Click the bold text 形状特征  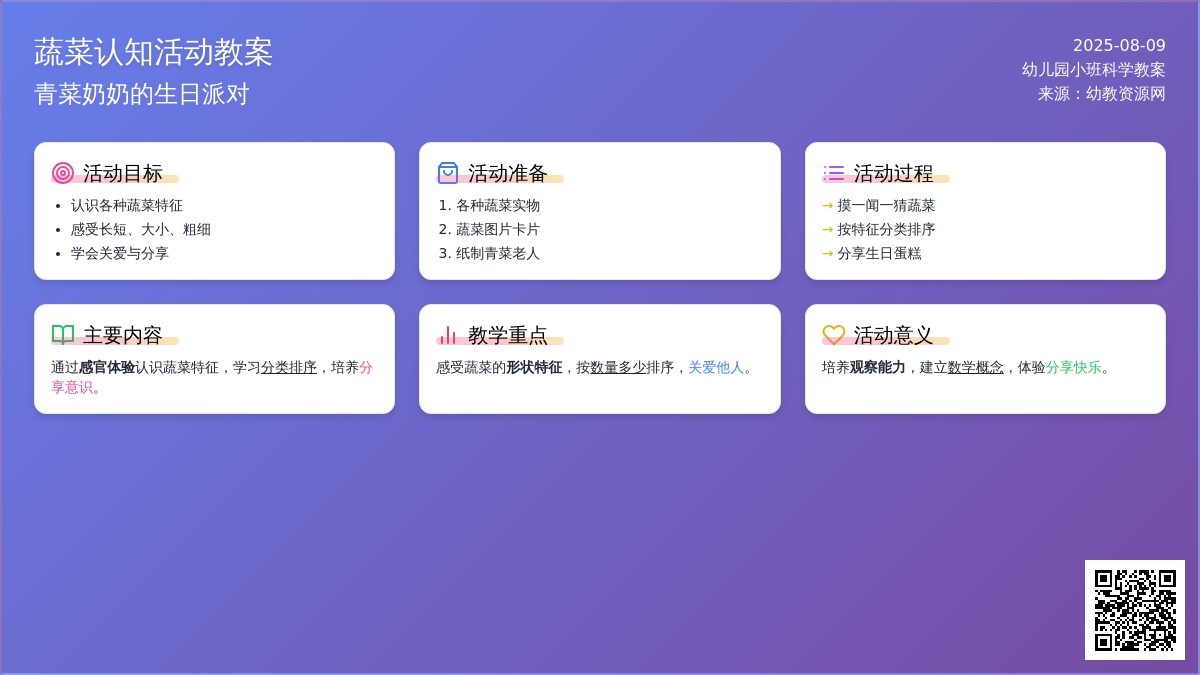(x=534, y=367)
